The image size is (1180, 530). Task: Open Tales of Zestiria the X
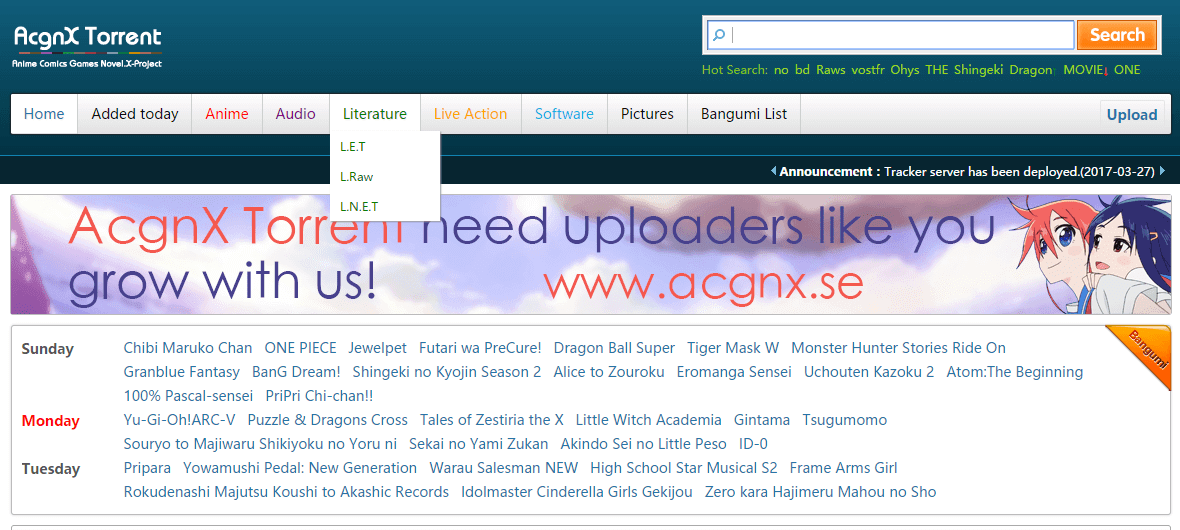(491, 420)
